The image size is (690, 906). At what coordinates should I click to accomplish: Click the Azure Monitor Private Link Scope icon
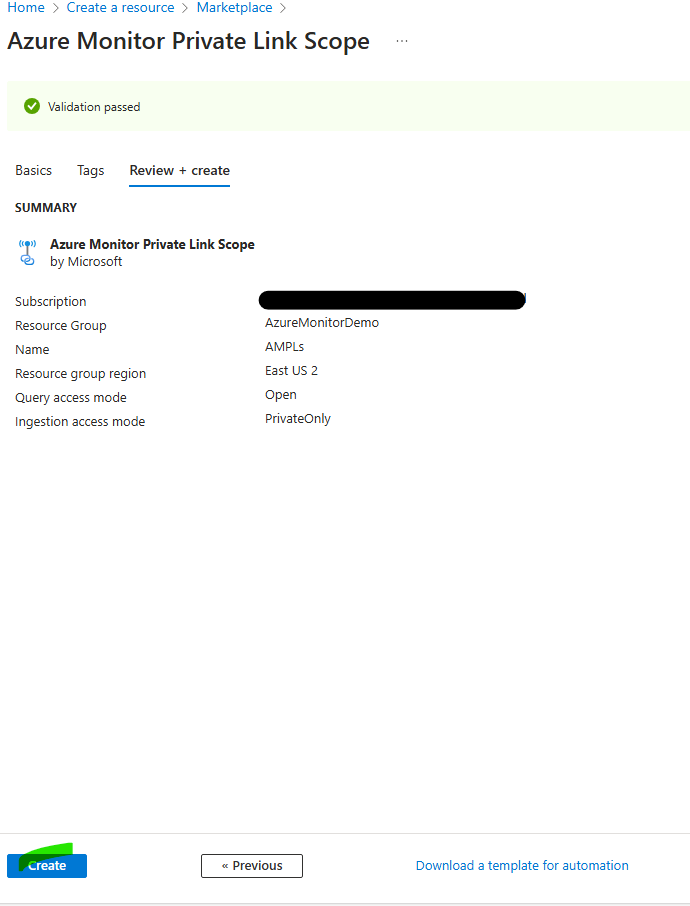[27, 252]
